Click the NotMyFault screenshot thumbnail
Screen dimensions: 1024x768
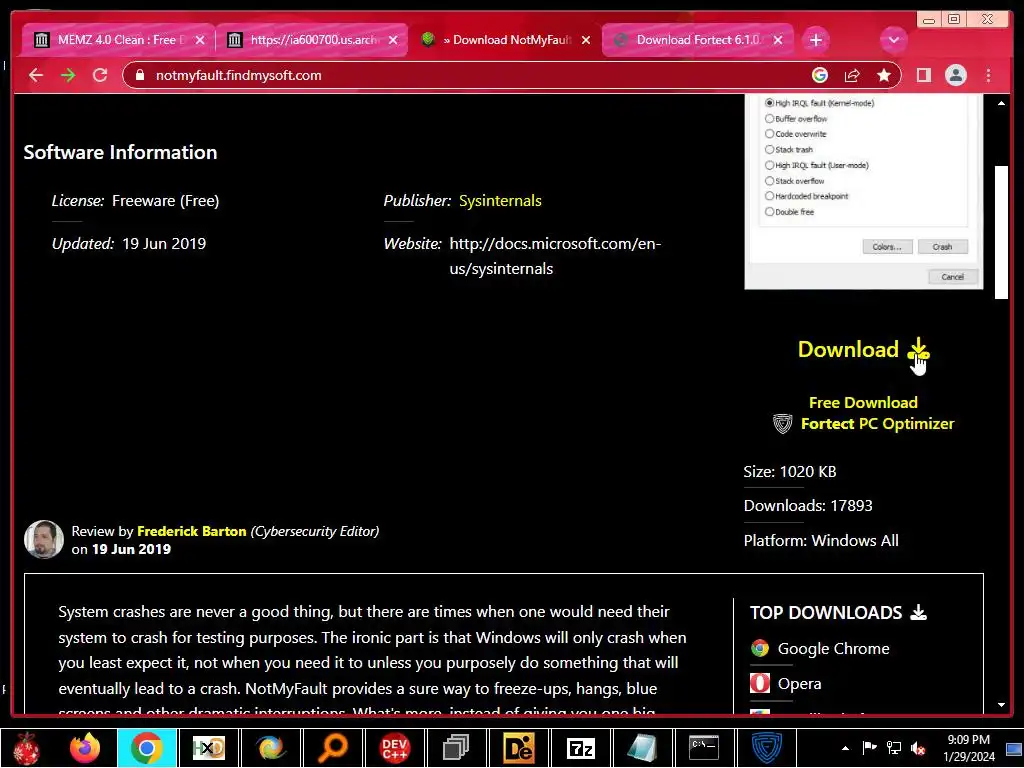coord(863,192)
